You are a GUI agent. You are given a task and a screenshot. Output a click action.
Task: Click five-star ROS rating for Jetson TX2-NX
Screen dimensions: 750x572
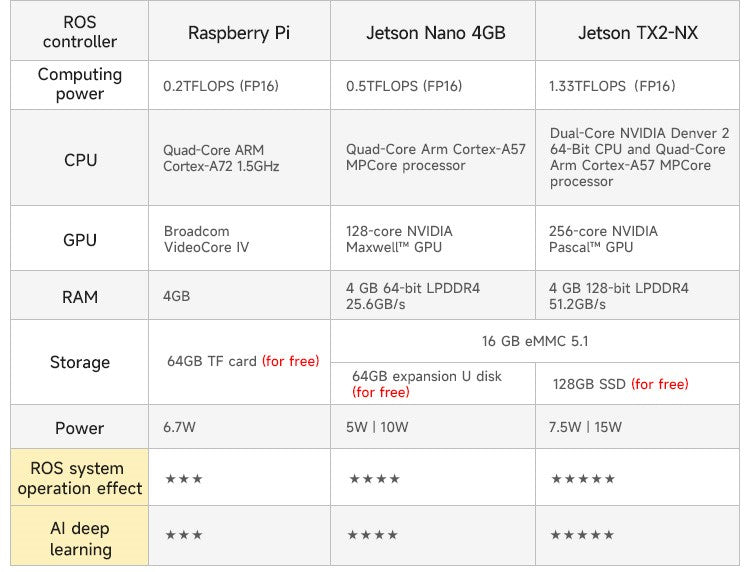(583, 479)
